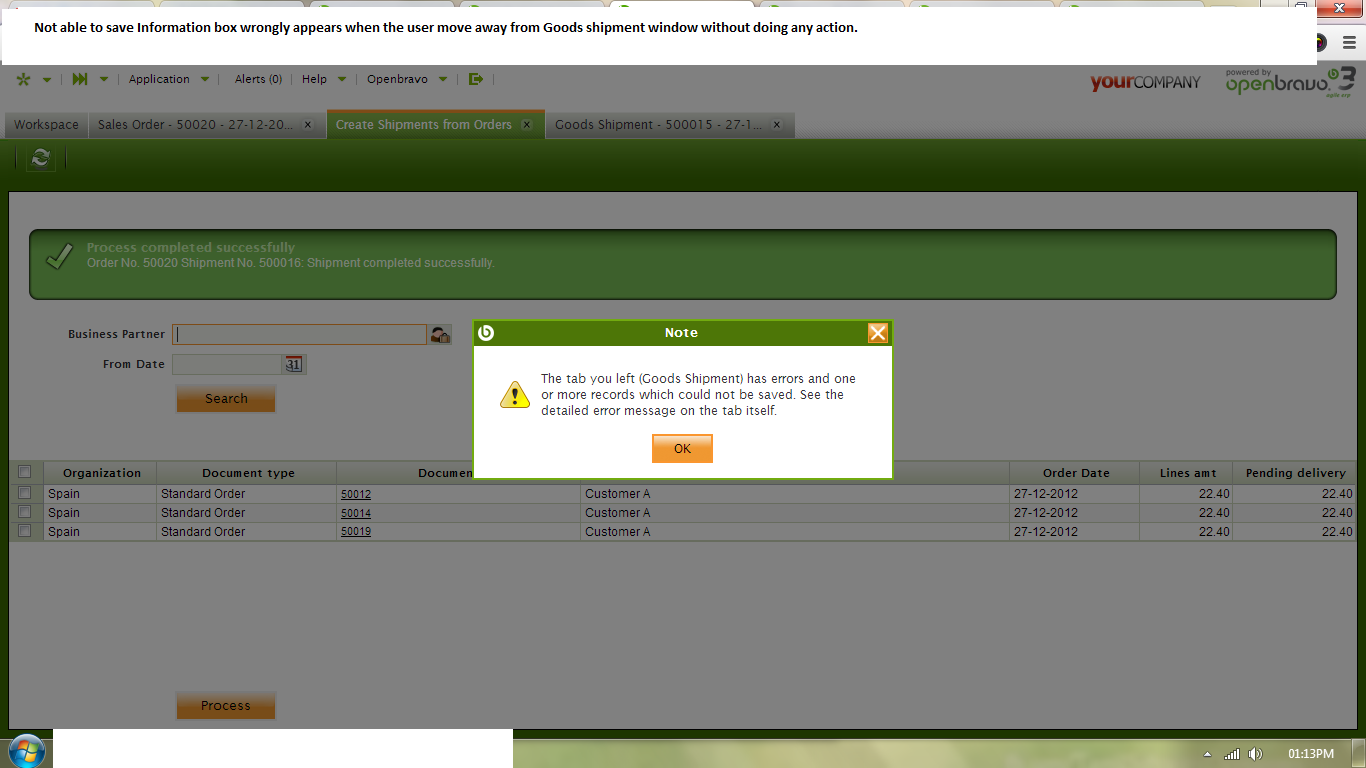Viewport: 1366px width, 768px height.
Task: Click the taskbar clock showing 01:13PM
Action: [1311, 754]
